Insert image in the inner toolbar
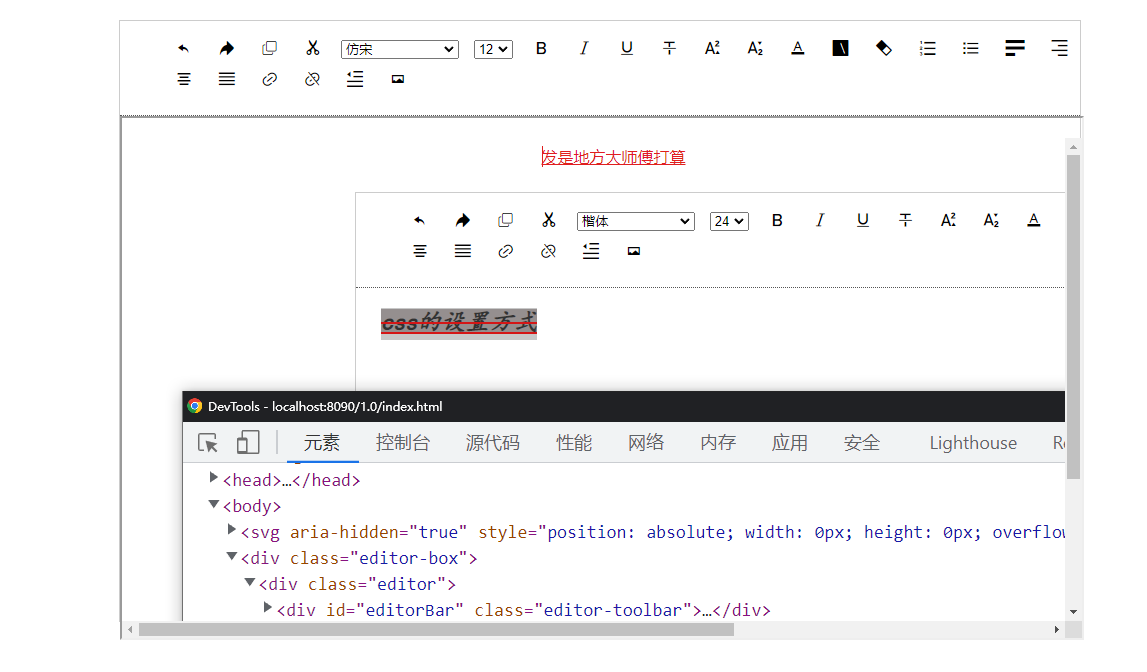The image size is (1147, 672). point(634,251)
